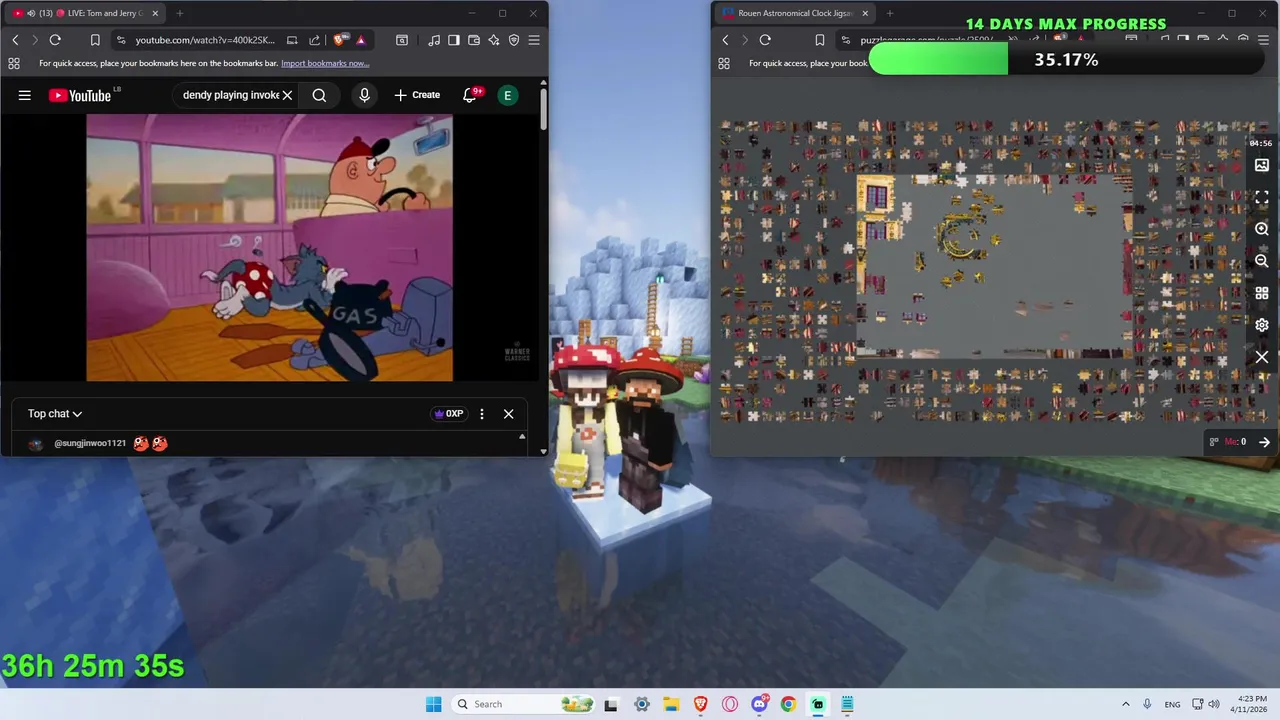Click the youtube.com address bar
The height and width of the screenshot is (720, 1280).
[x=205, y=40]
